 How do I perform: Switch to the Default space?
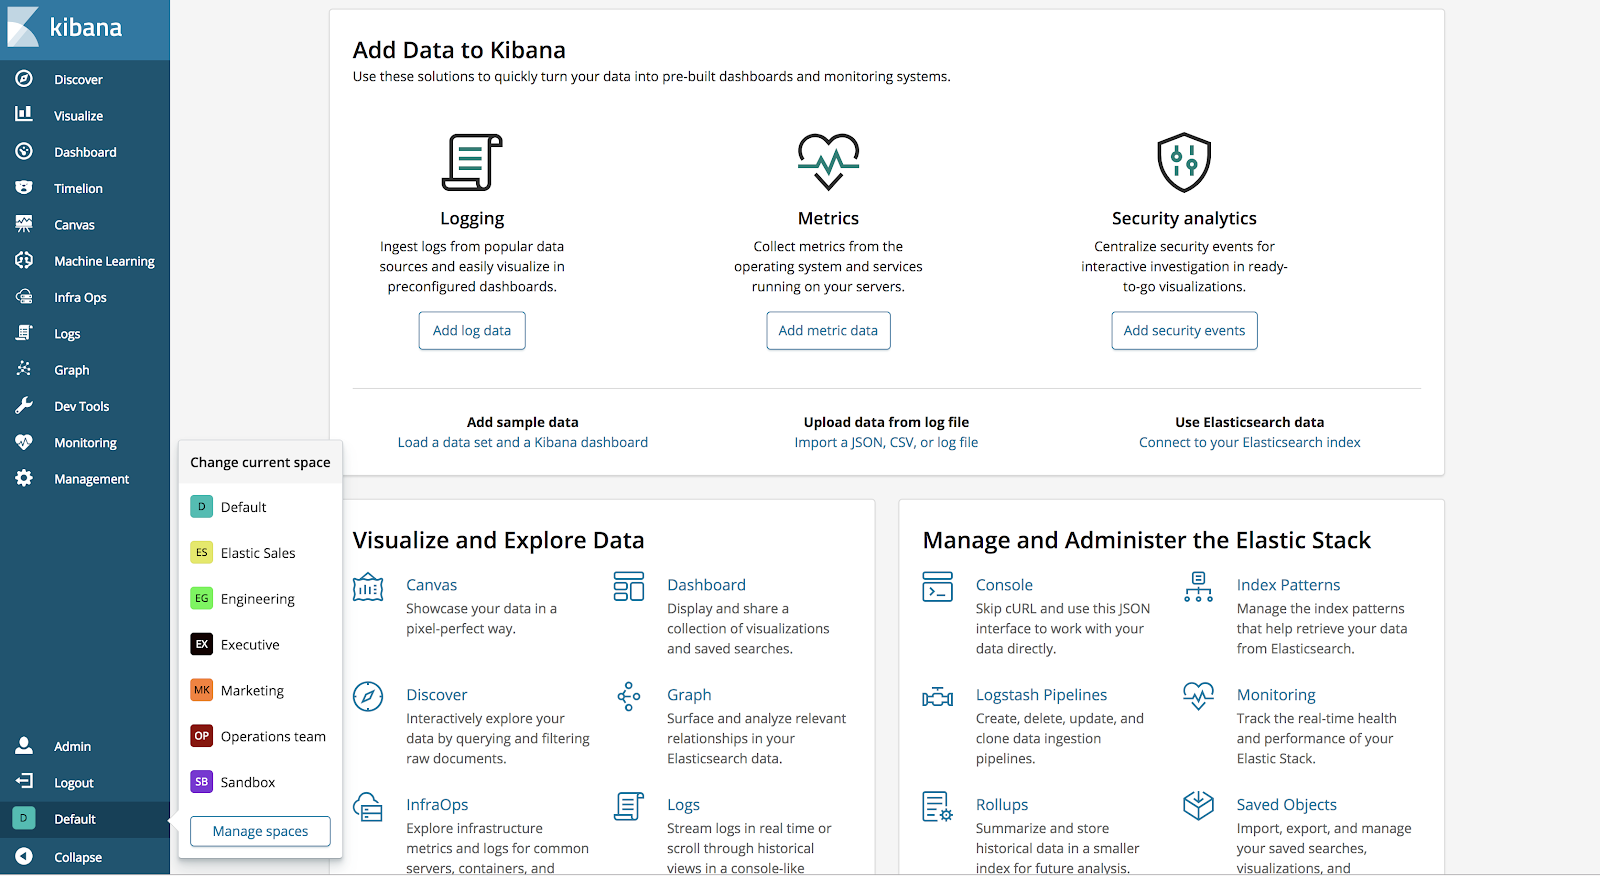coord(260,507)
